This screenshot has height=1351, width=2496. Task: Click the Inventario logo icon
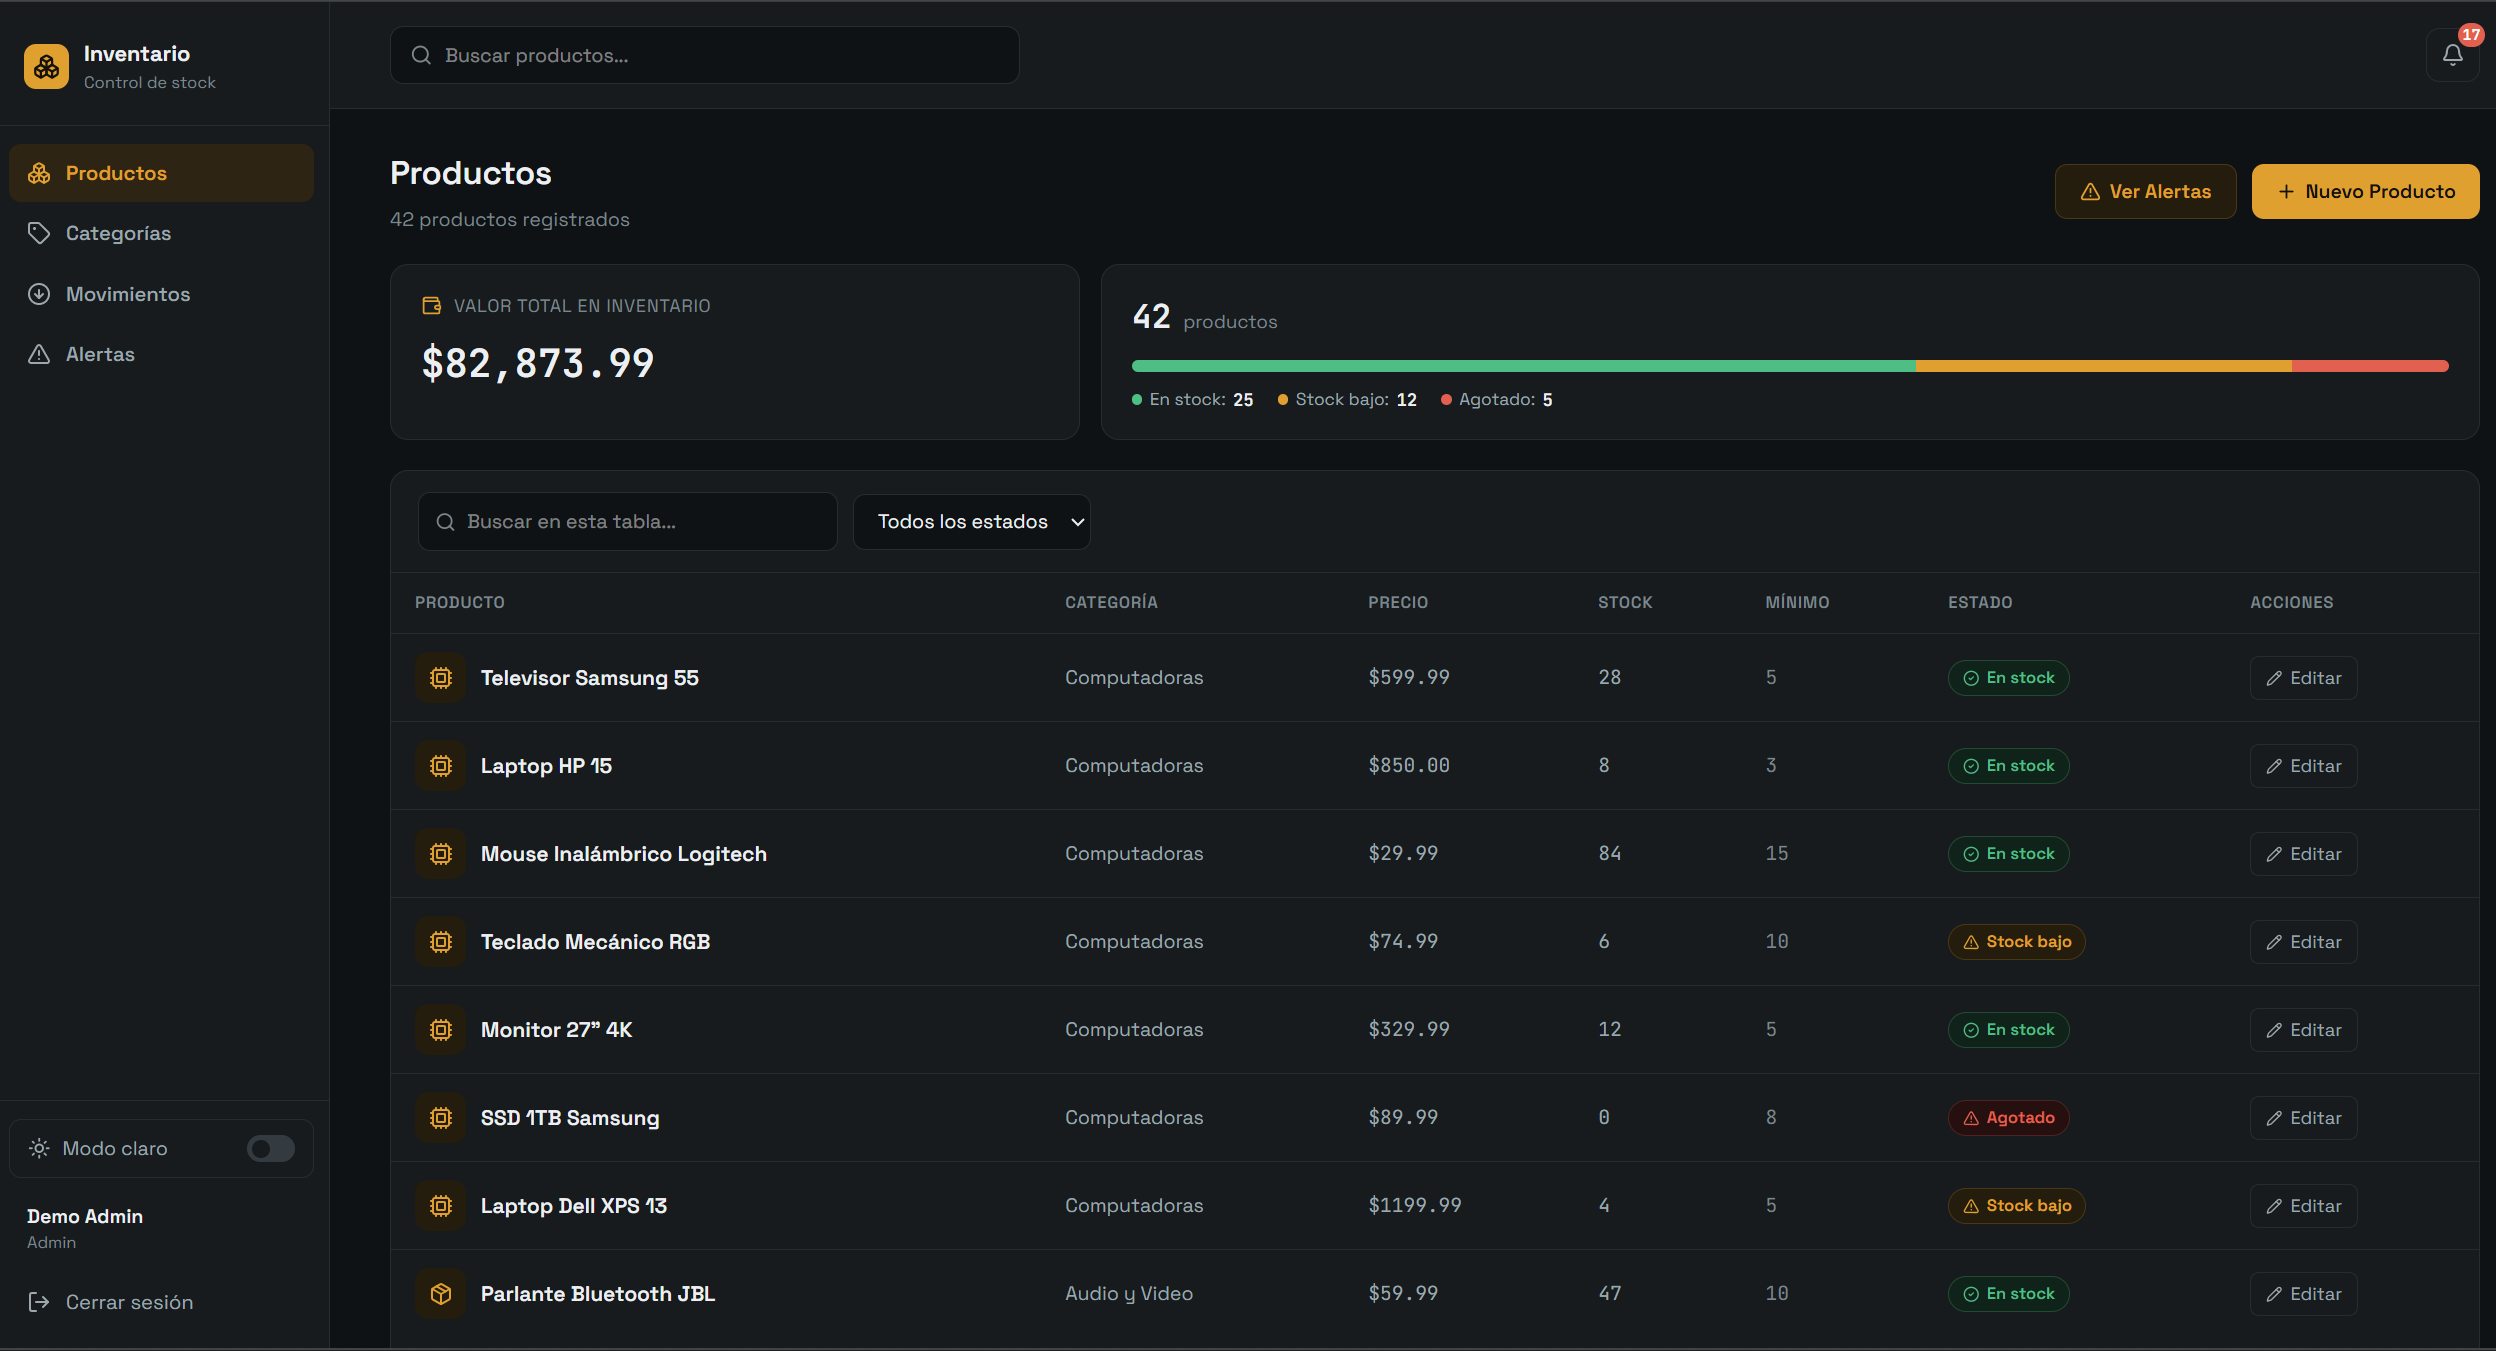46,66
